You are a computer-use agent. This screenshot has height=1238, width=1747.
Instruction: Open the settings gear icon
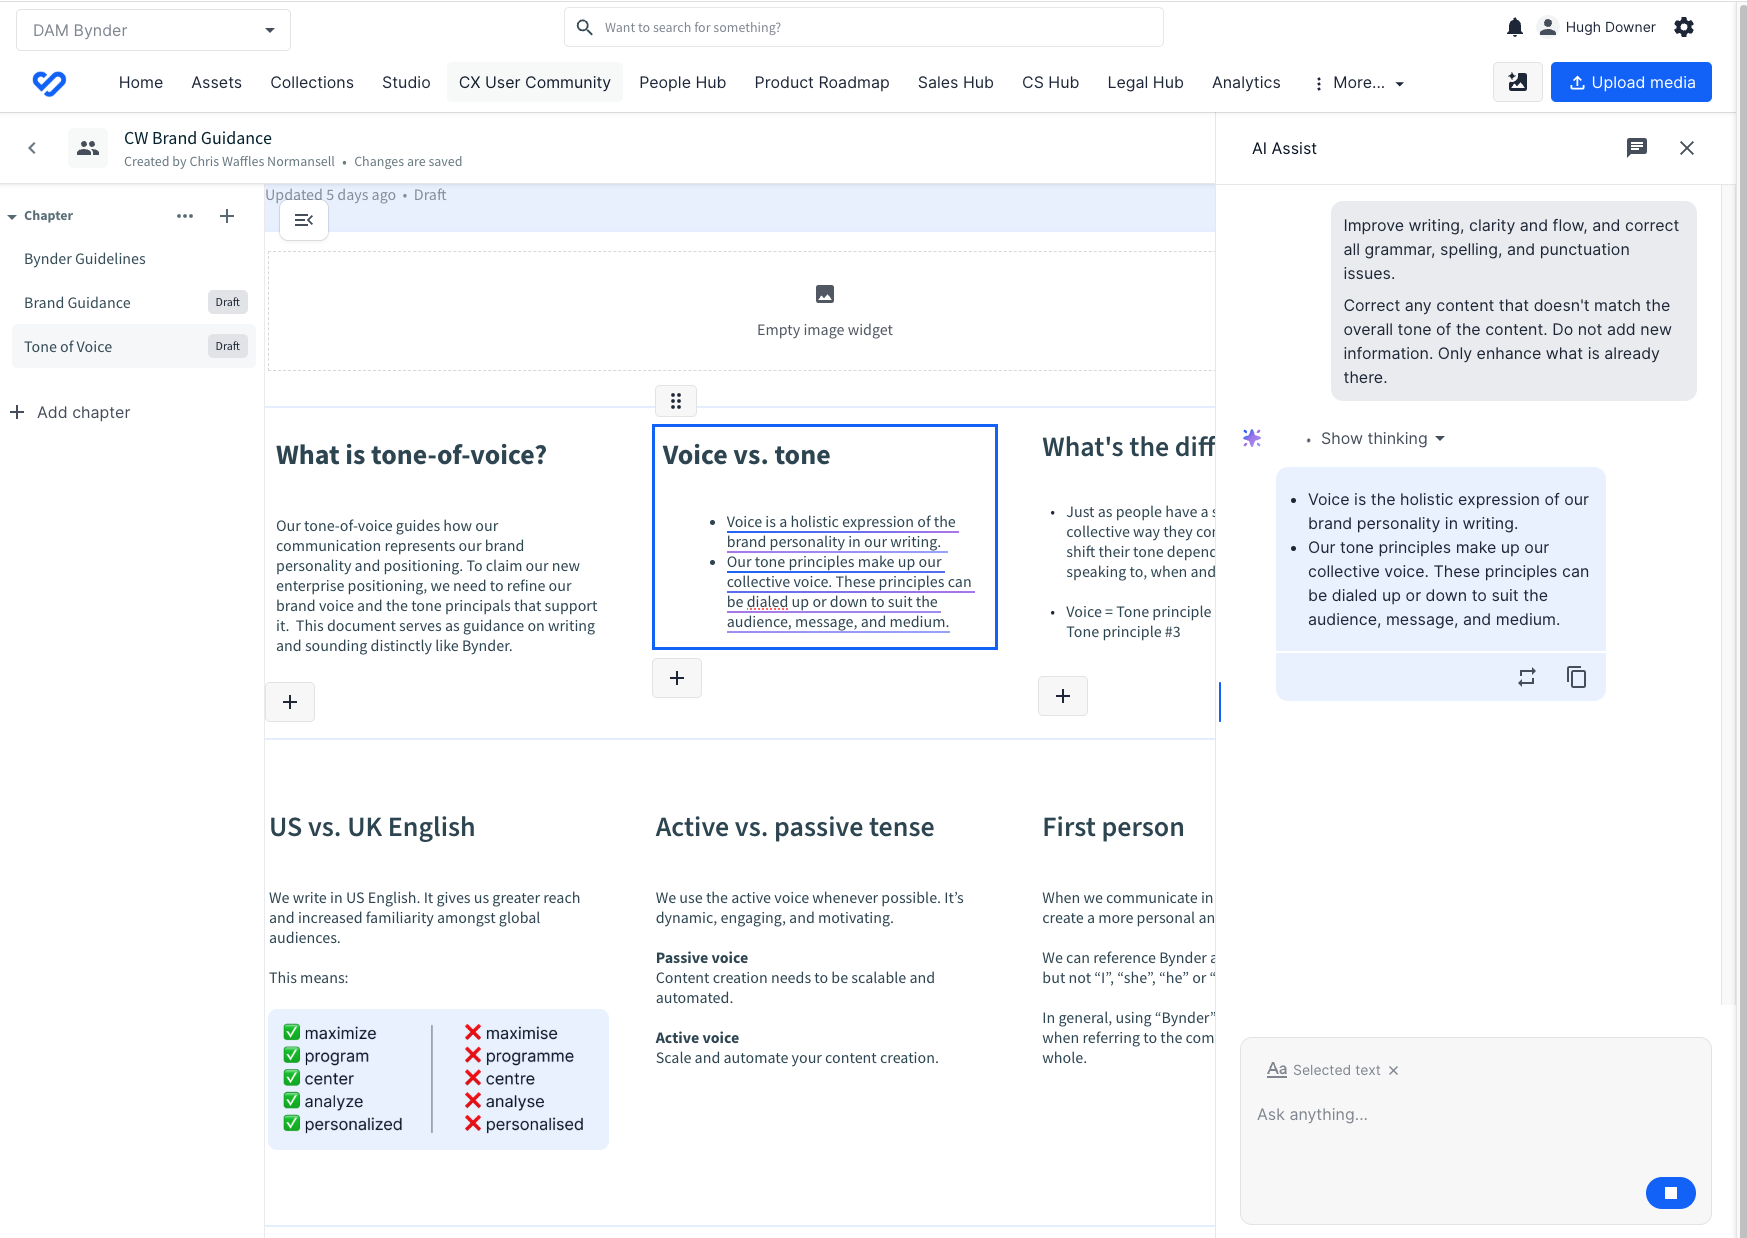pos(1684,27)
